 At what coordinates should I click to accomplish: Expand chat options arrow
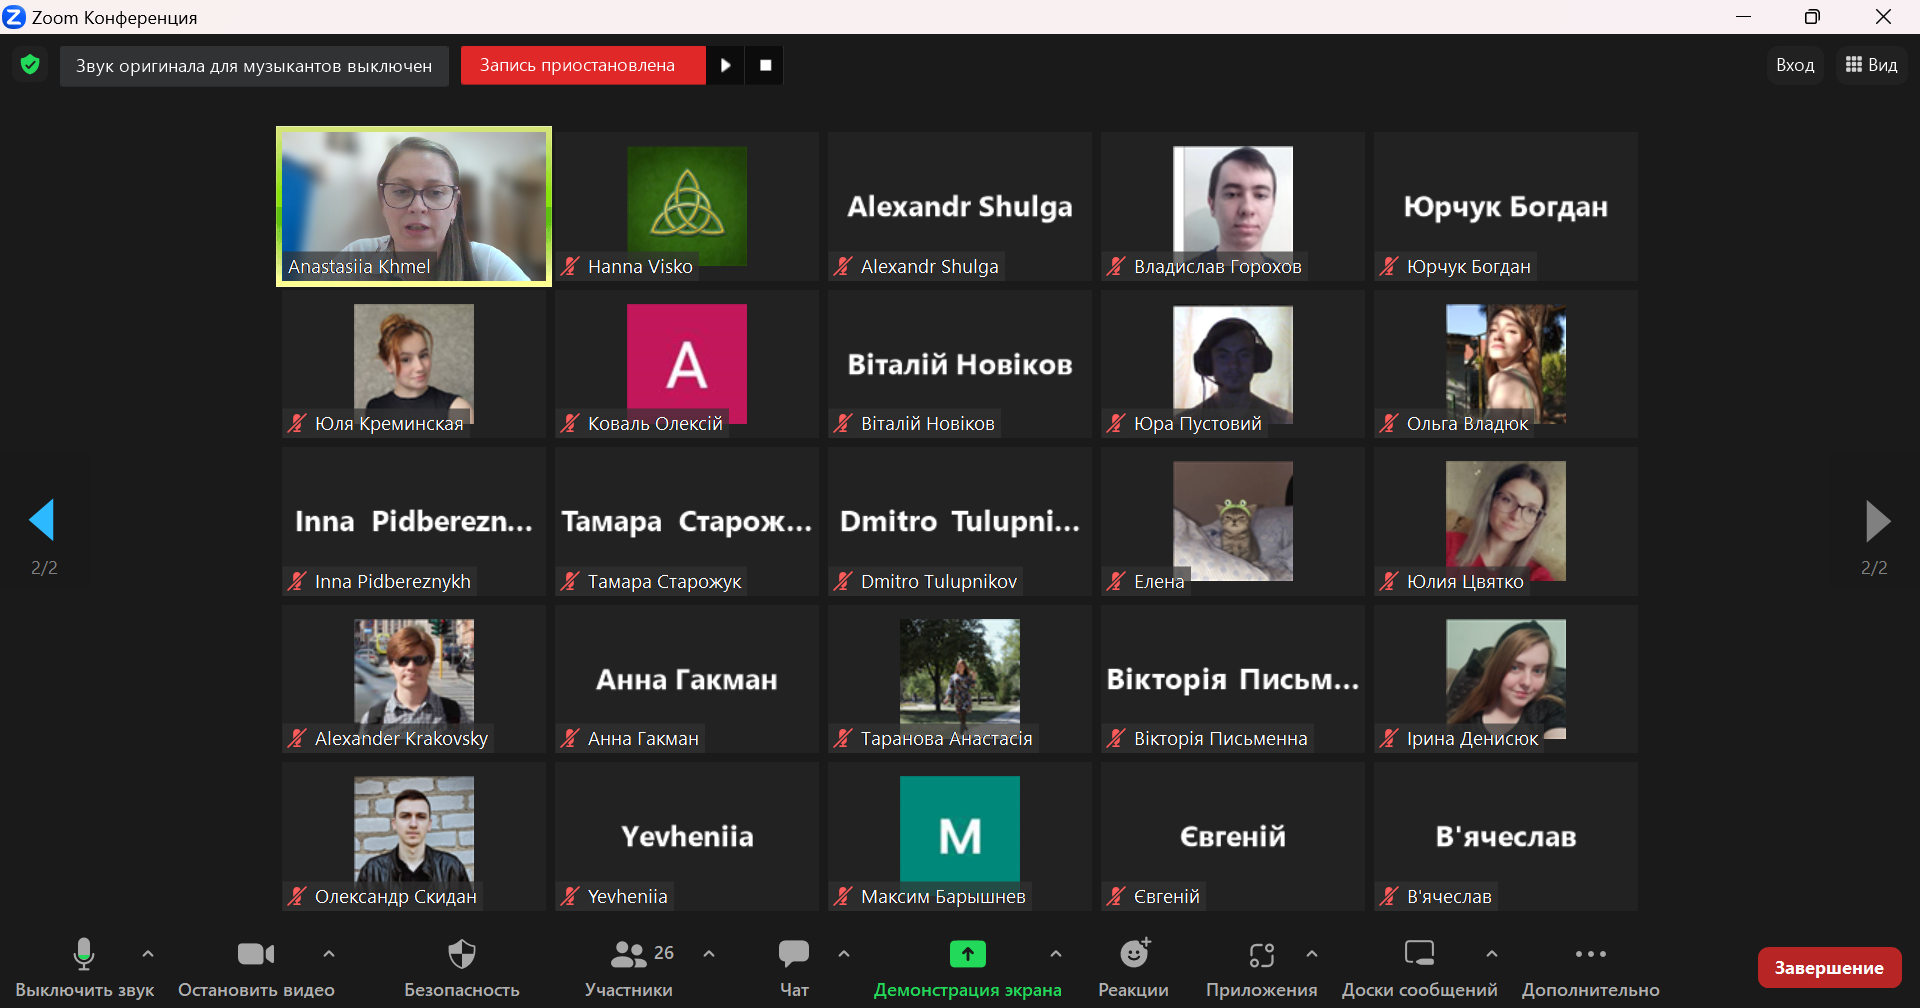point(844,954)
